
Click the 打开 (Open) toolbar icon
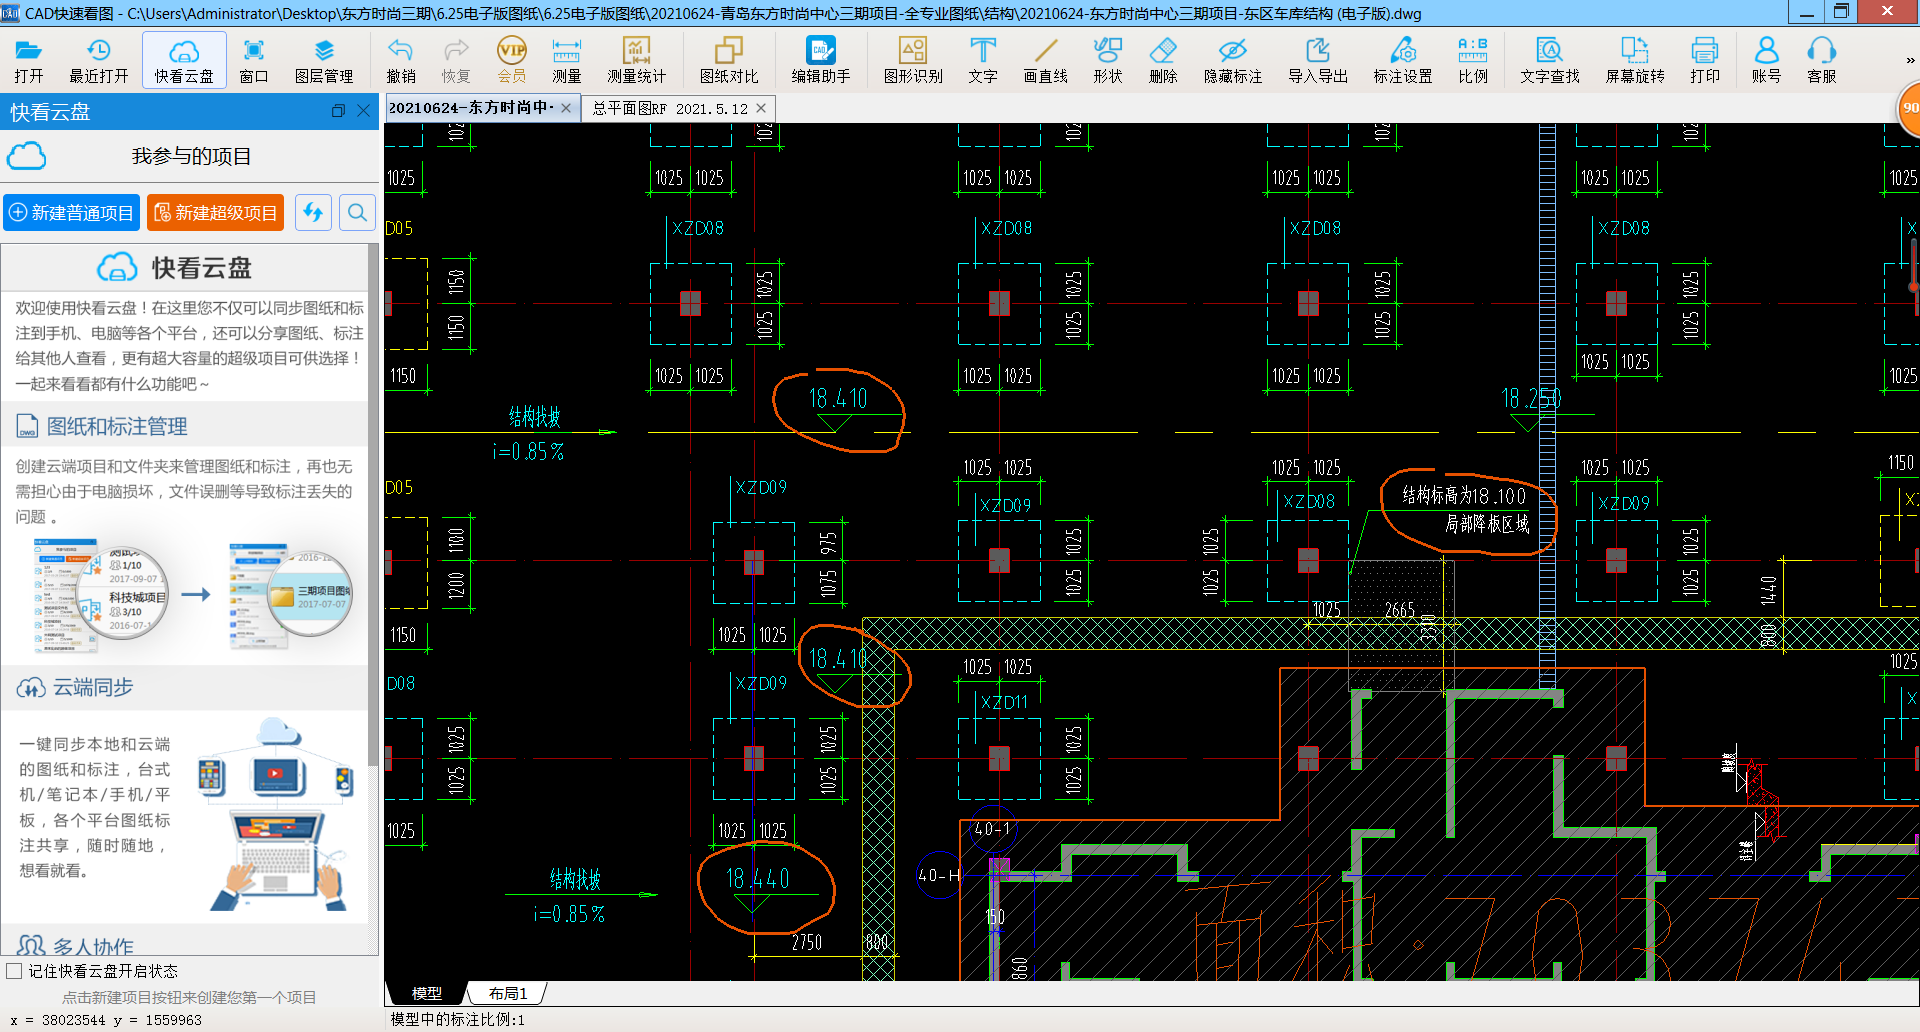coord(28,60)
